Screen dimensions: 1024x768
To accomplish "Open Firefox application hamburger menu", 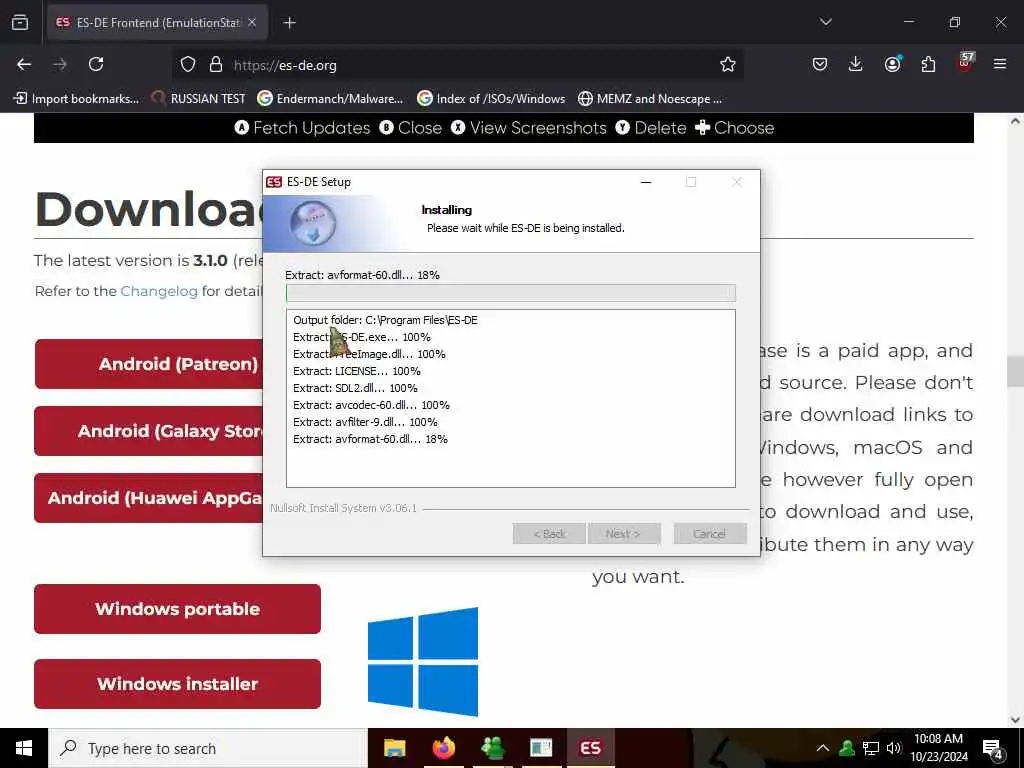I will pos(1000,64).
